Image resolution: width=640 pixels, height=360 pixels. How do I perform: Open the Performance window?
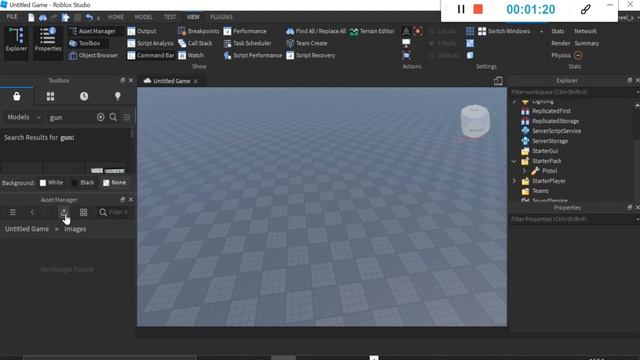pyautogui.click(x=245, y=31)
